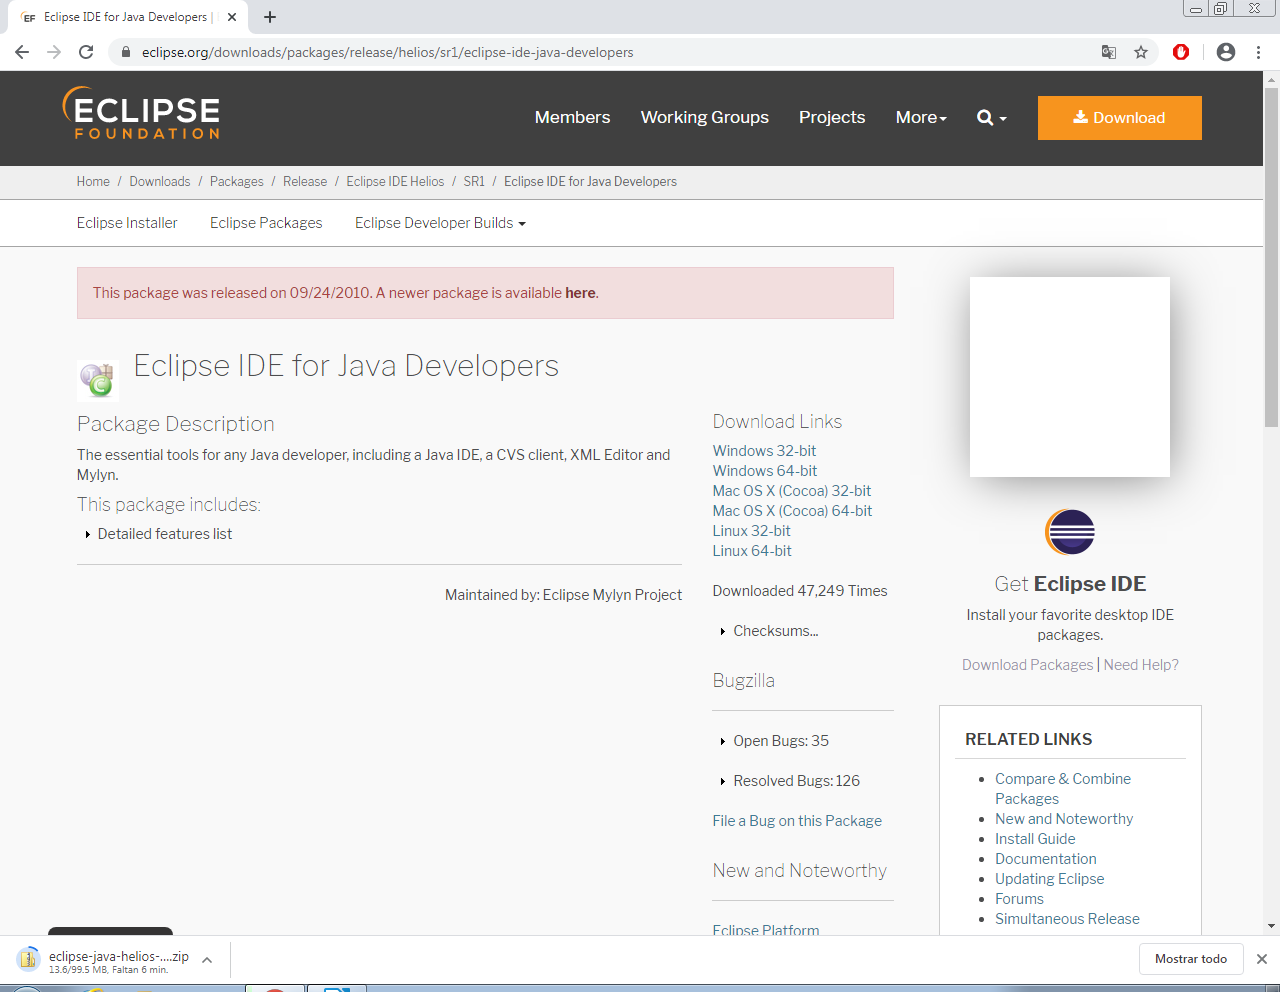
Task: Expand Eclipse Developer Builds dropdown
Action: [x=440, y=223]
